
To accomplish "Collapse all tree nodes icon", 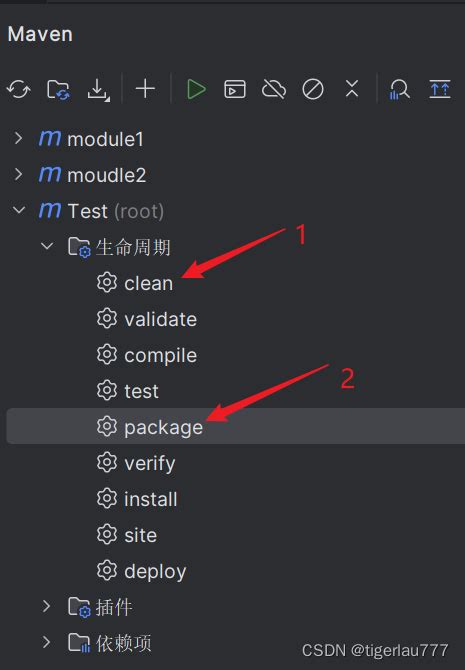I will [352, 89].
